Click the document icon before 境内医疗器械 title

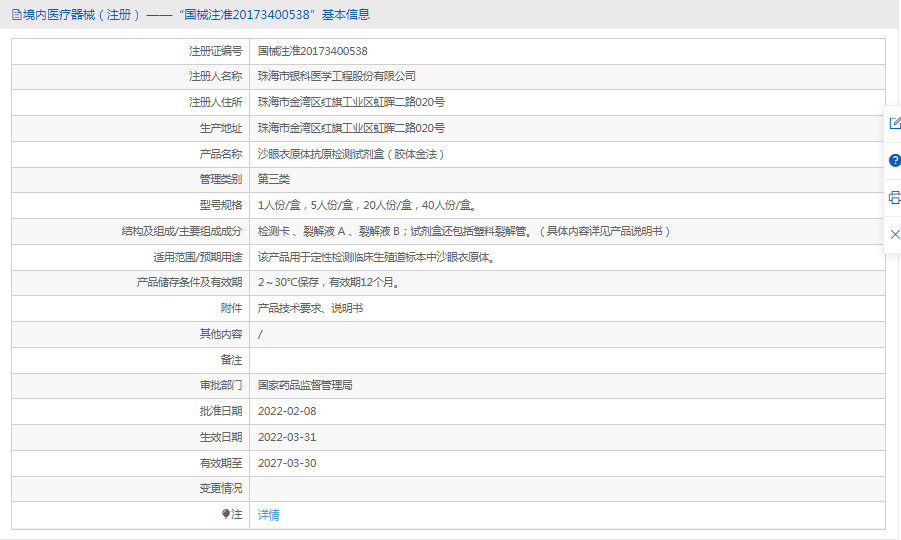[16, 14]
